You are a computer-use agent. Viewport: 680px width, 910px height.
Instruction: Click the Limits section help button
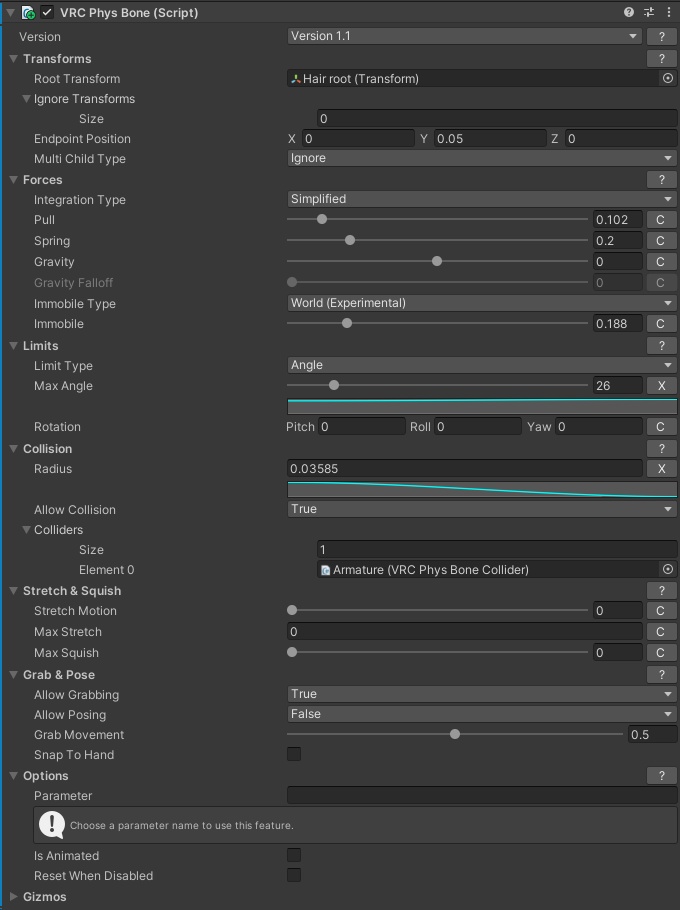pos(661,346)
